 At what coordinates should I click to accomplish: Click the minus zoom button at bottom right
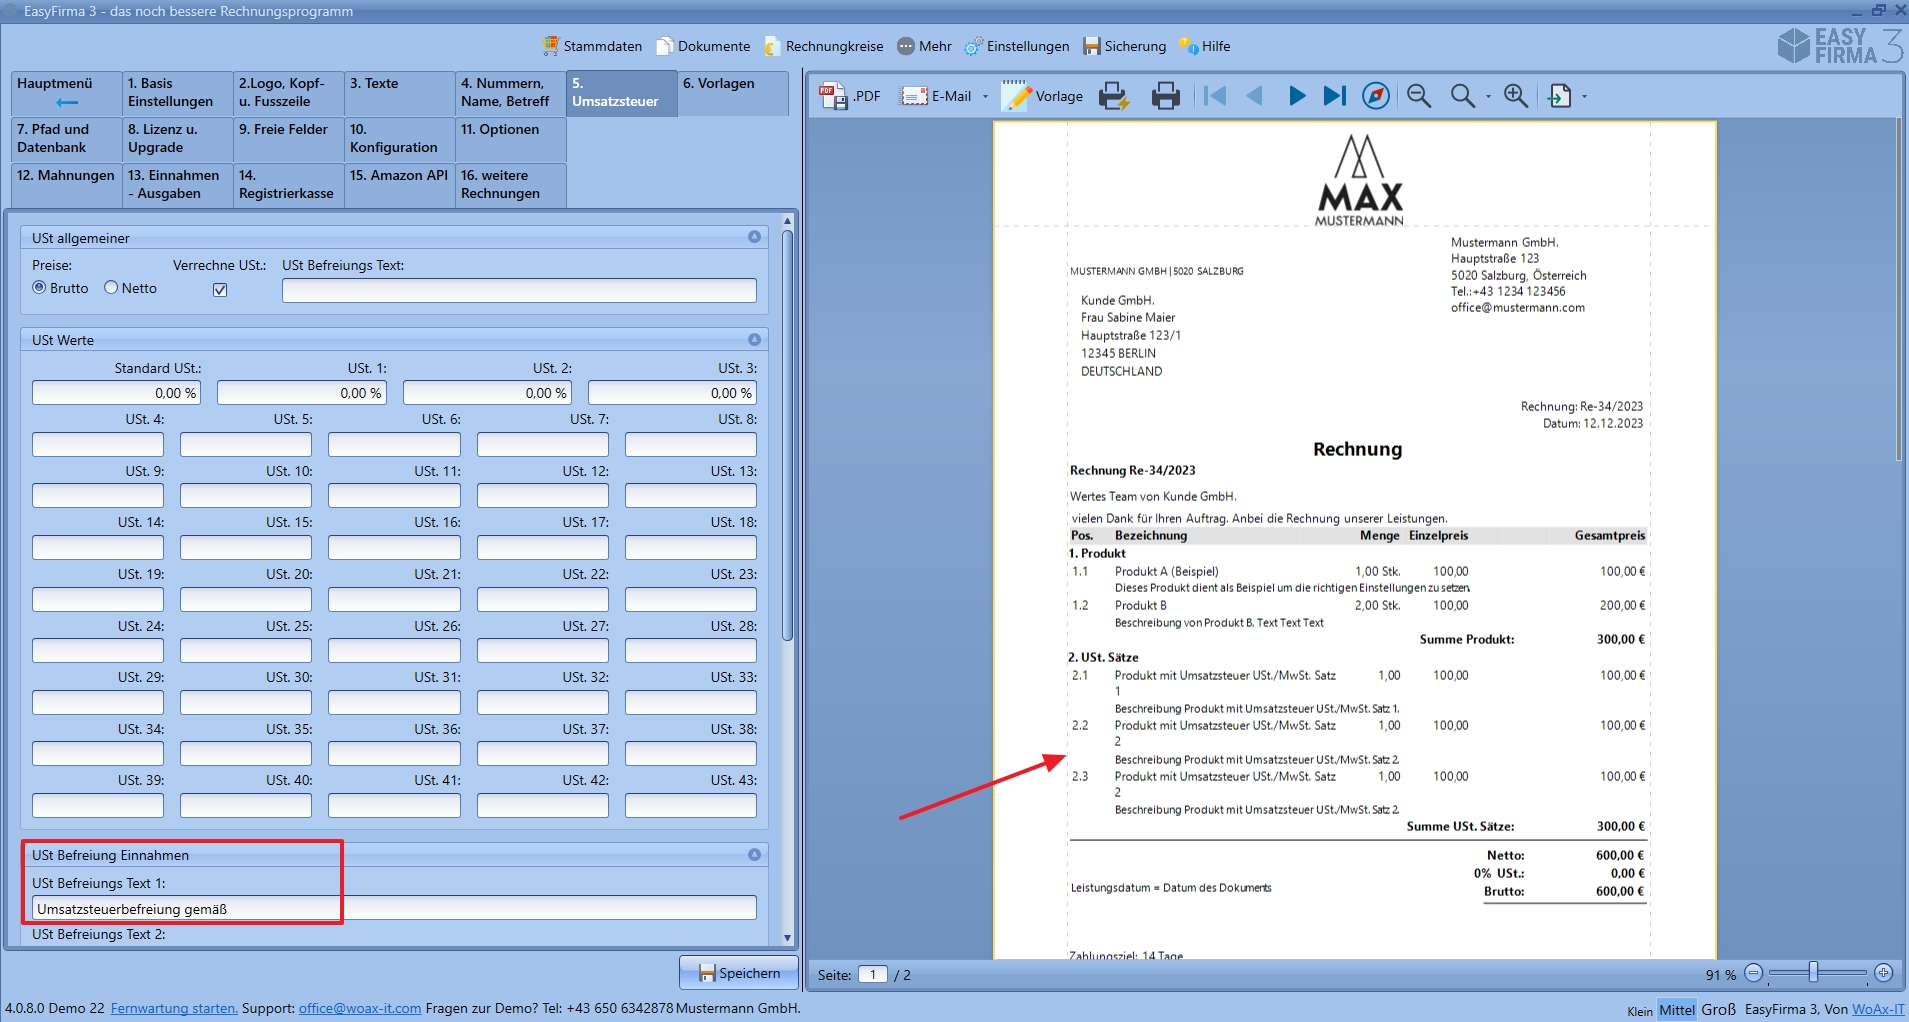coord(1754,973)
